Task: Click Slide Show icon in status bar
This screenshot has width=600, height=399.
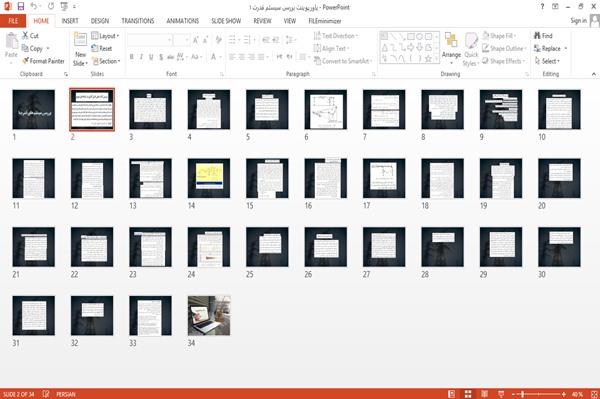Action: [501, 394]
